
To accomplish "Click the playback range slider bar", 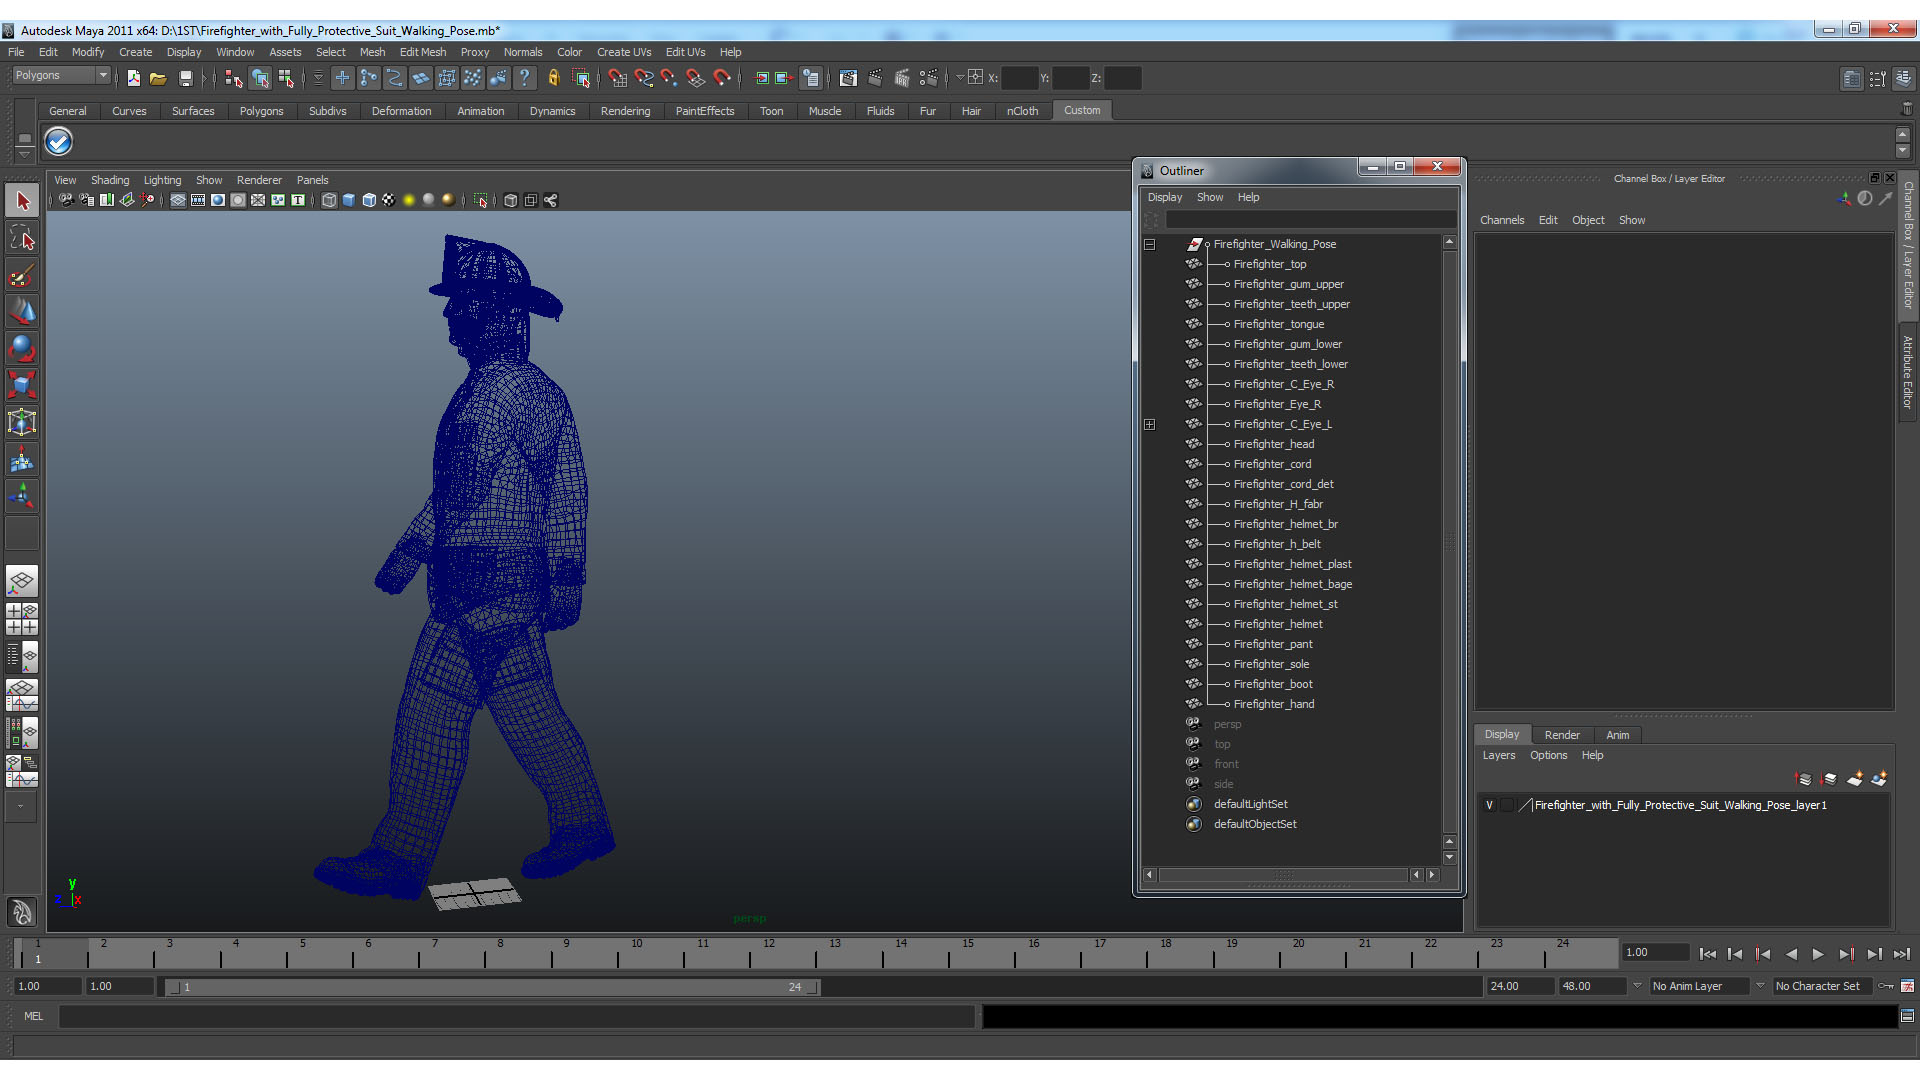I will [x=490, y=987].
